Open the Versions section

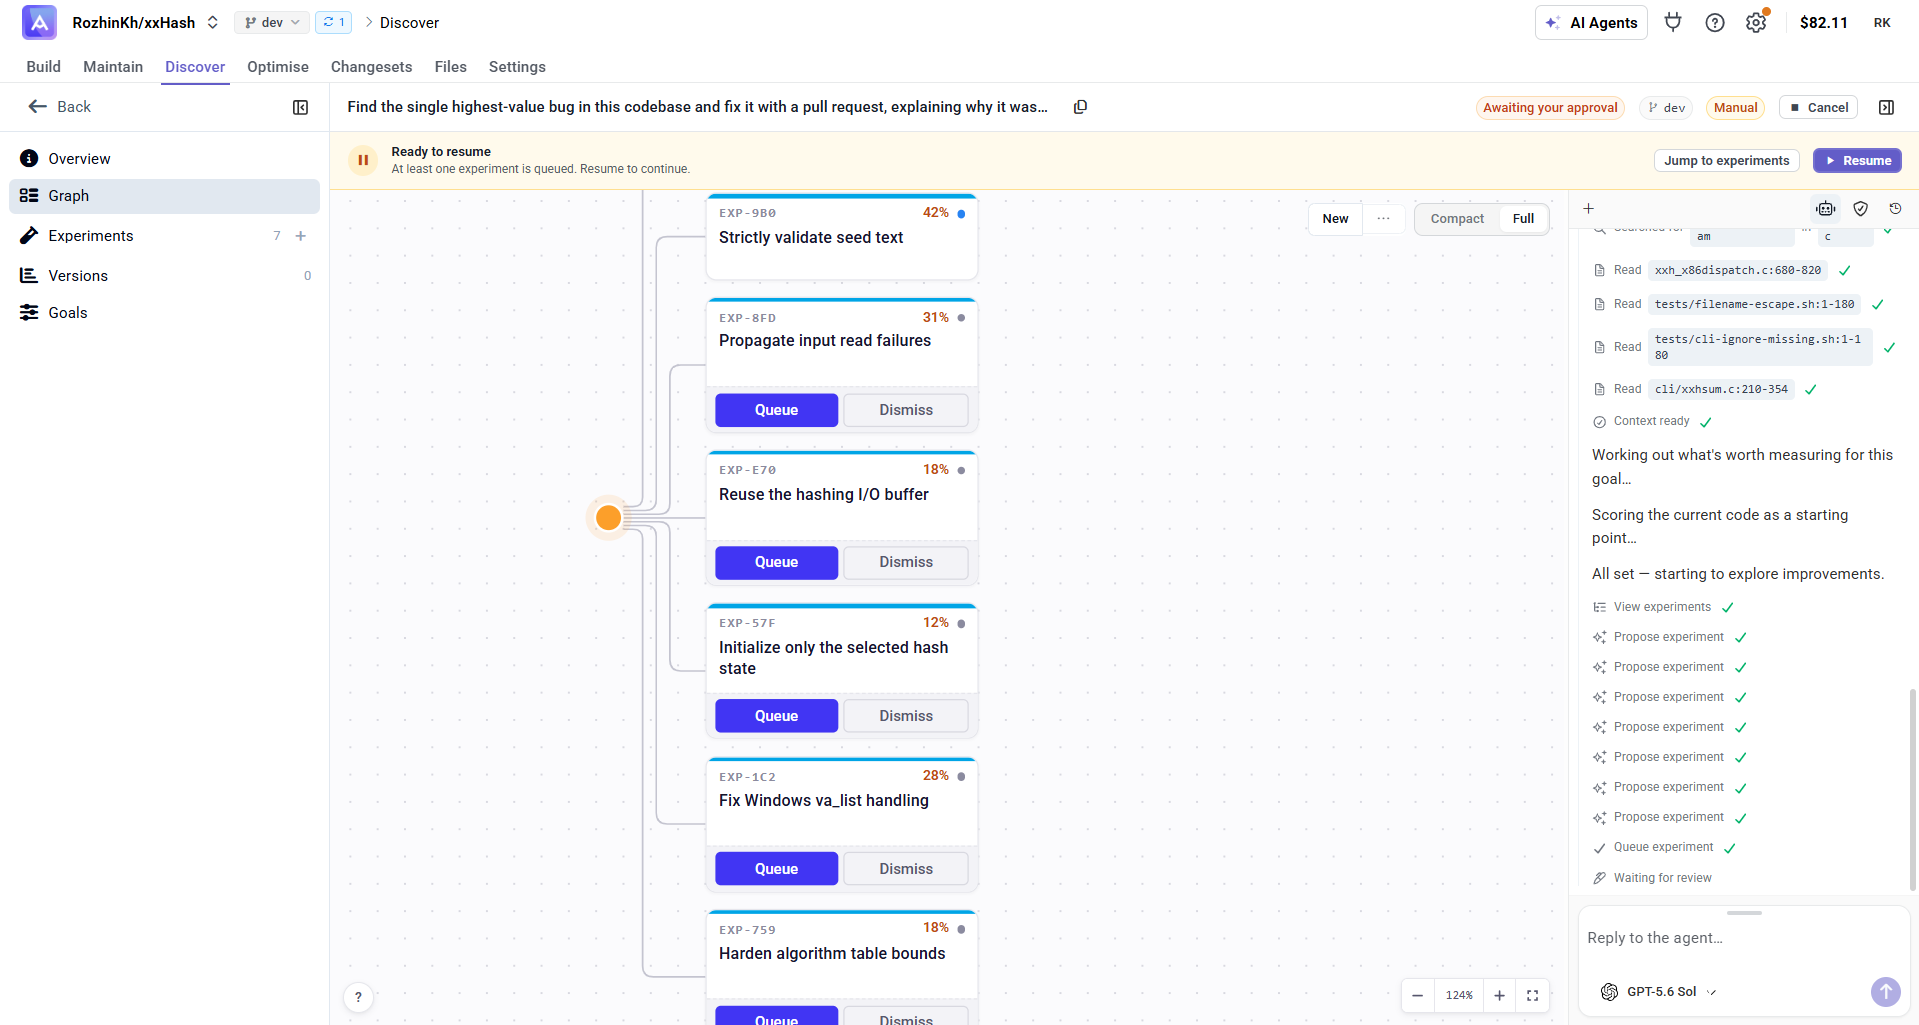pyautogui.click(x=164, y=276)
